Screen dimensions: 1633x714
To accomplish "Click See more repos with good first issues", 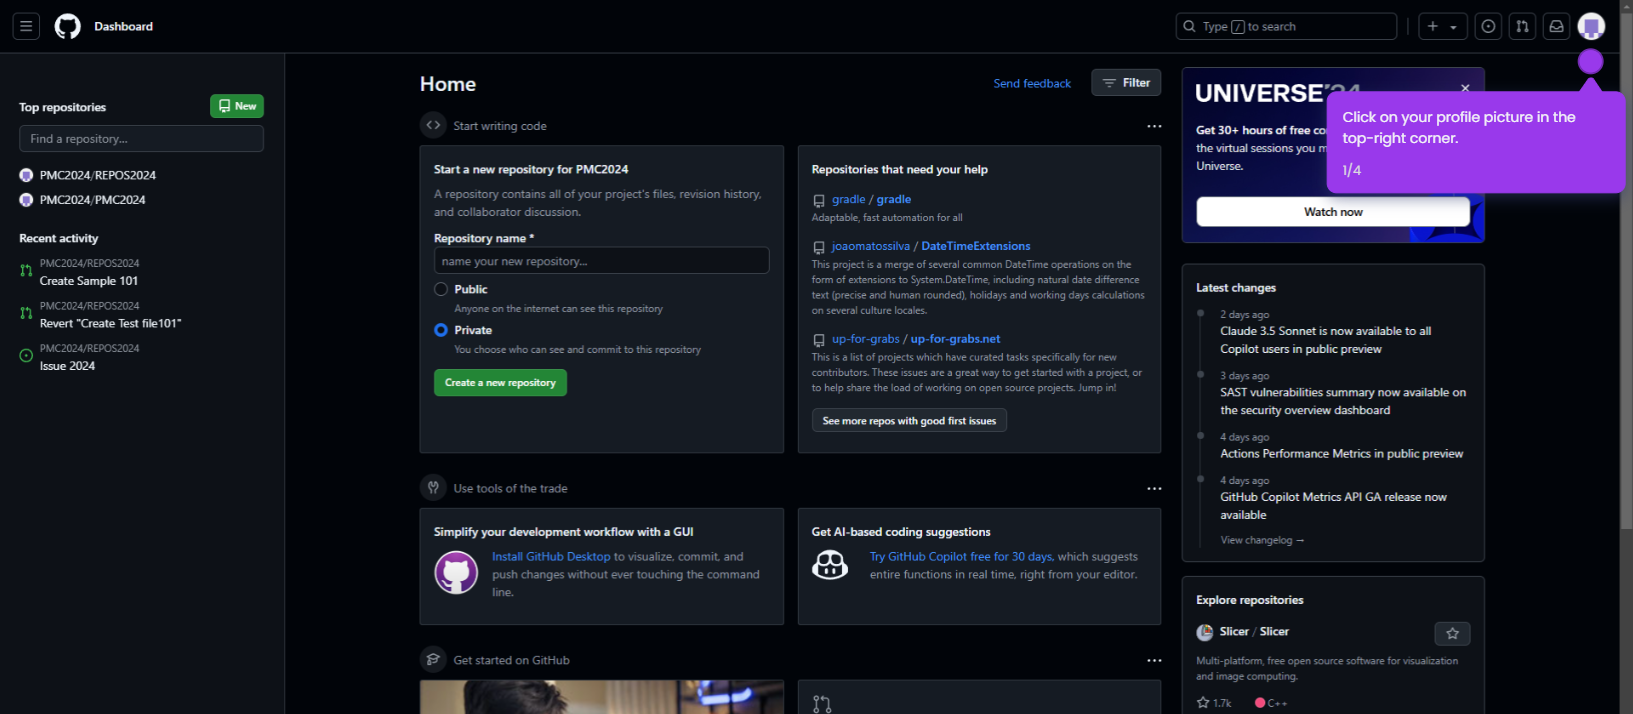I will 909,421.
